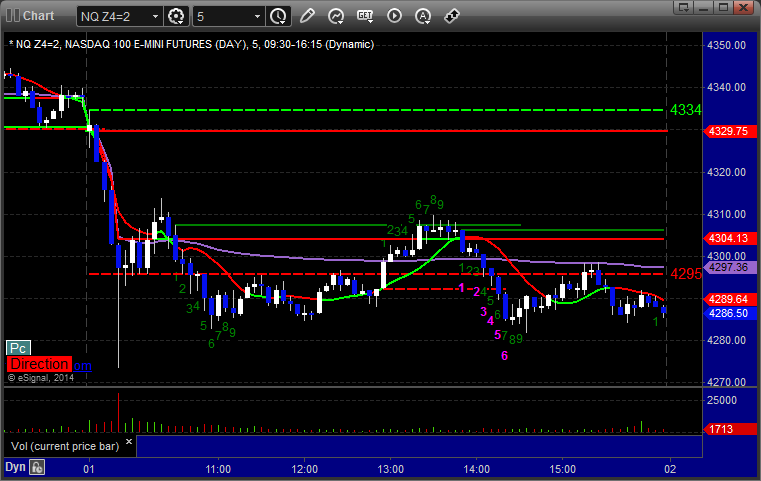Image resolution: width=761 pixels, height=481 pixels.
Task: Click the time-lock icon beside Dyn
Action: tap(37, 467)
